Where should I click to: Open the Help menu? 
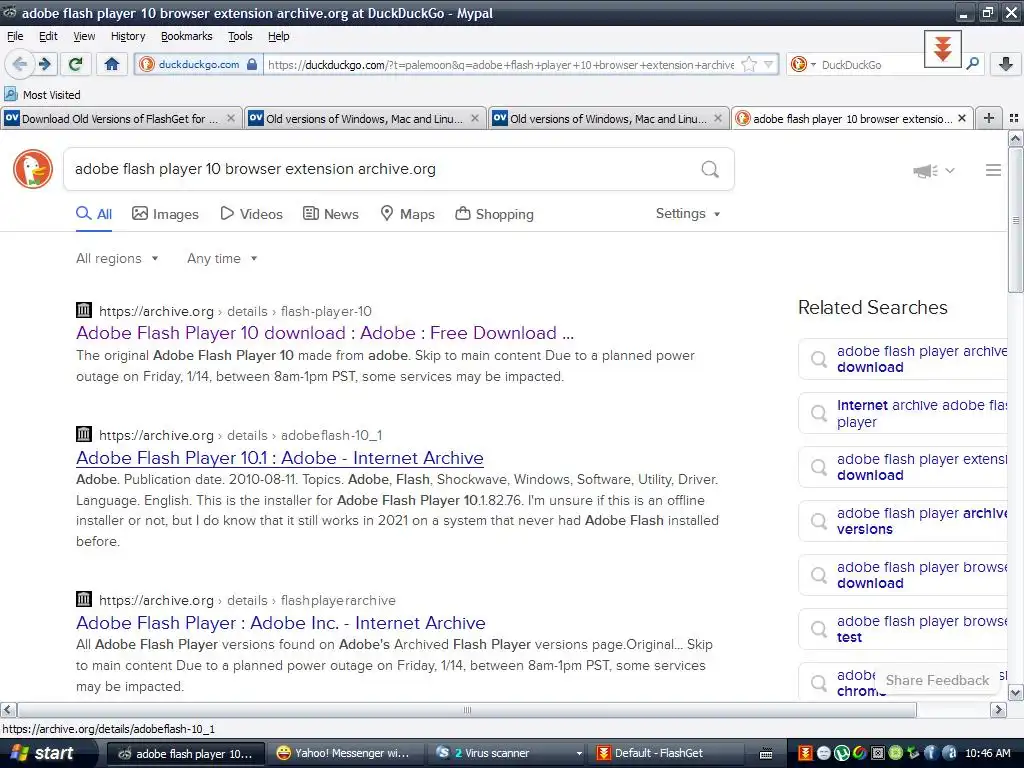pos(278,36)
